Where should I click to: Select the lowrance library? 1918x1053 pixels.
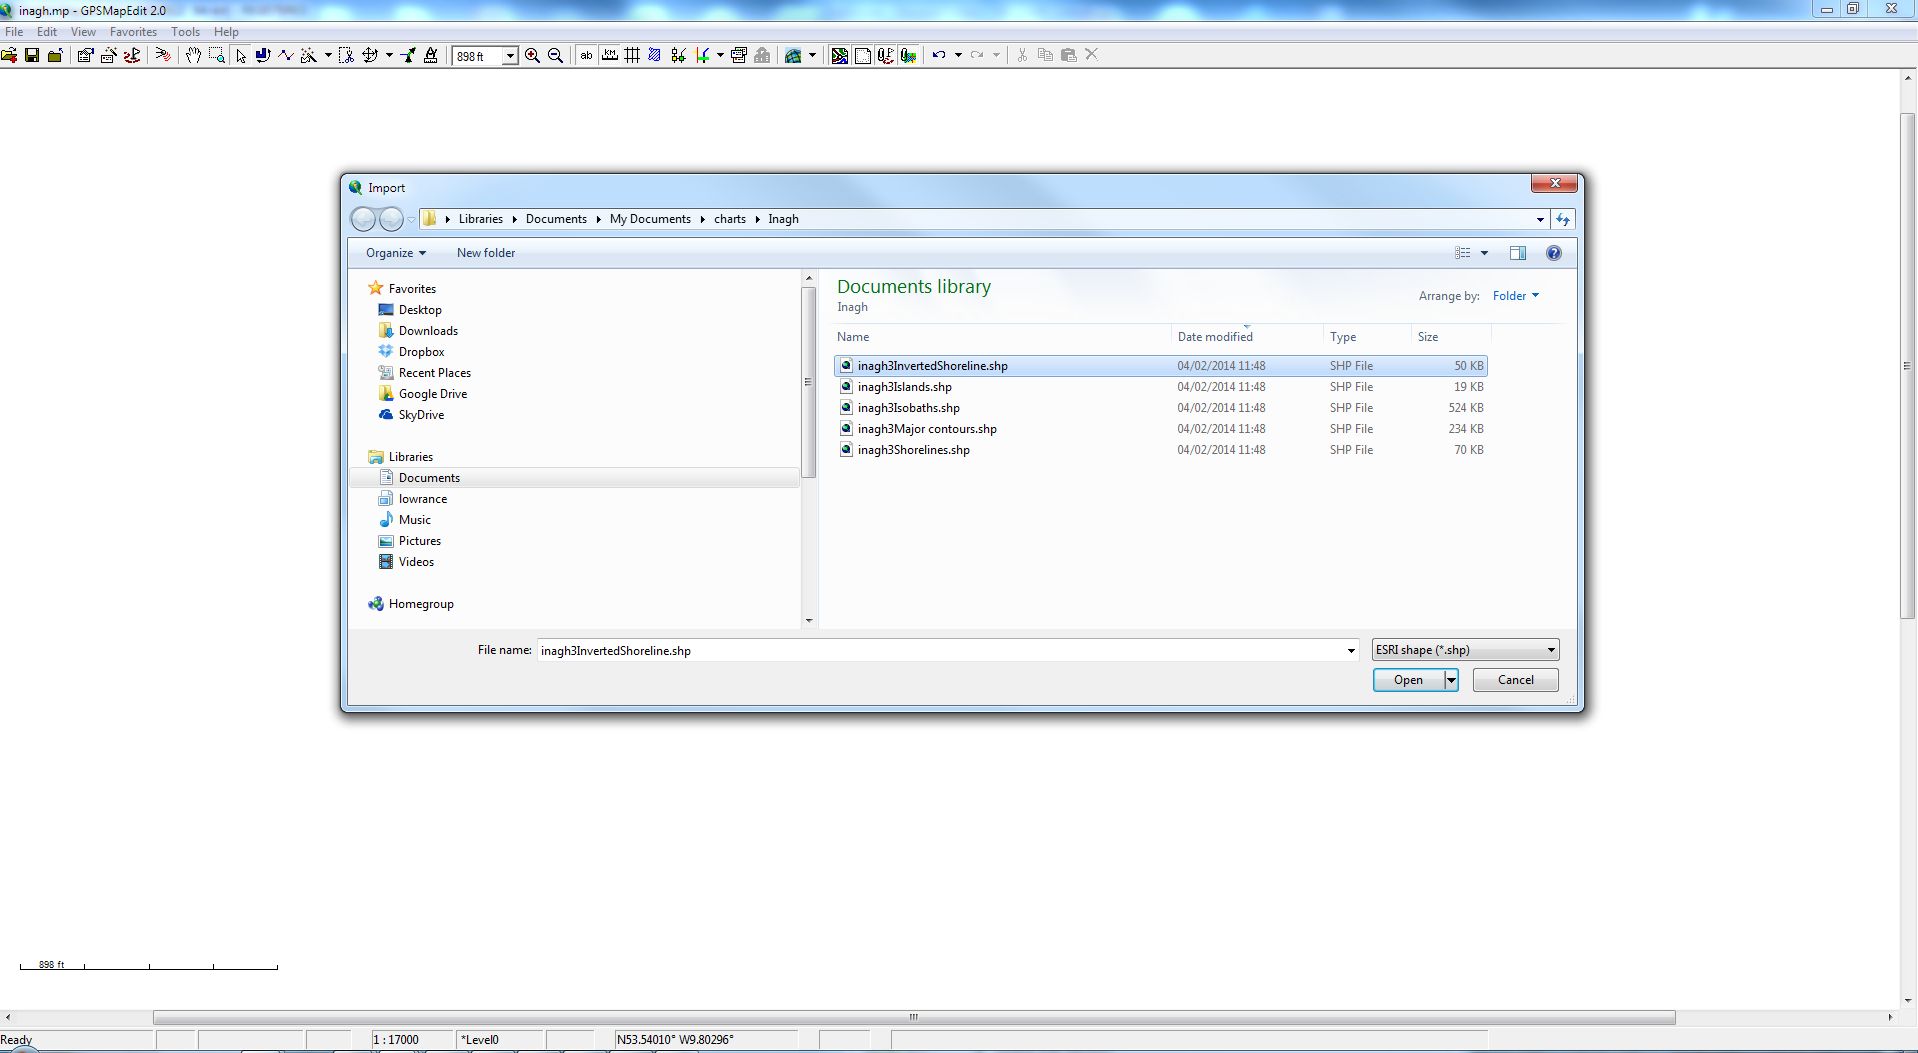423,499
